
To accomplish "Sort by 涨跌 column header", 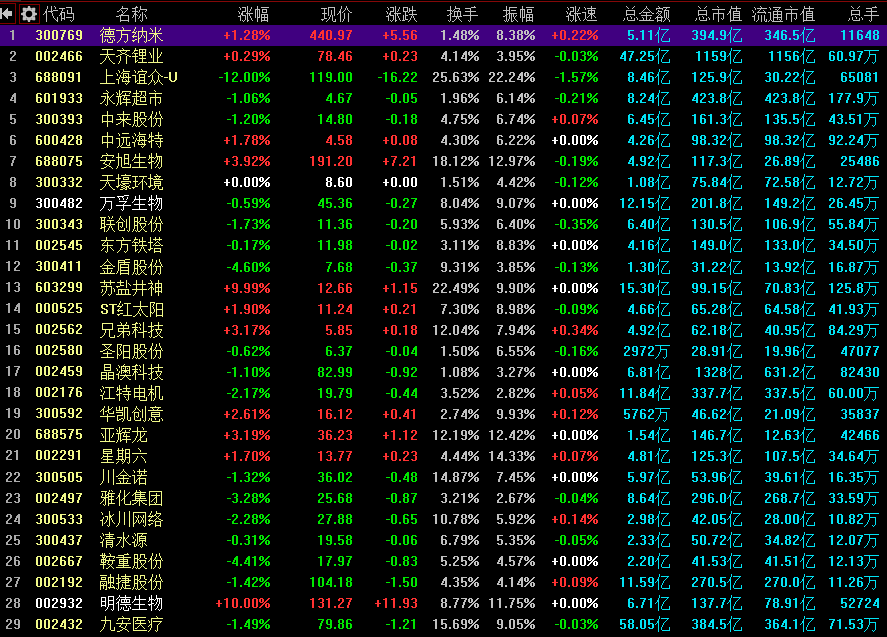I will [x=402, y=14].
